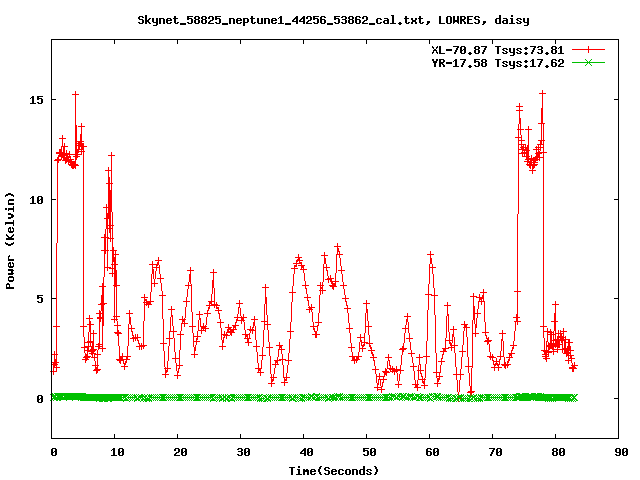Click the x-axis tick label 20
This screenshot has width=640, height=480.
180,452
